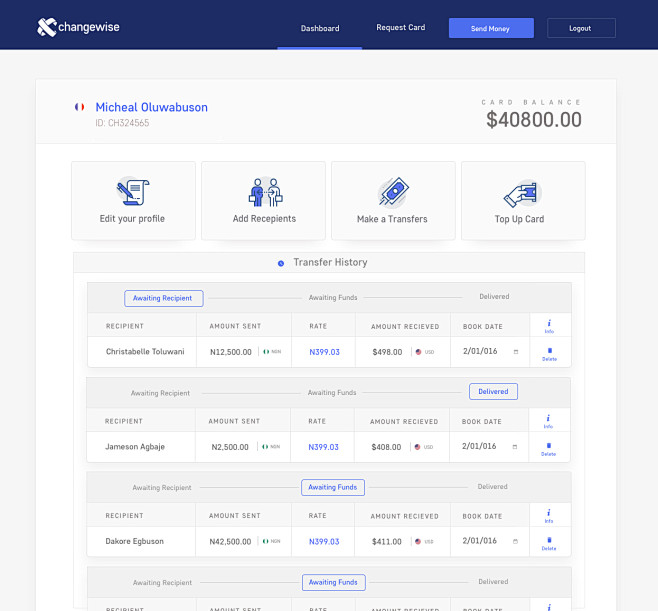Click rate N399.03 in Christabelle Toluwani row
The width and height of the screenshot is (658, 611).
pos(324,352)
